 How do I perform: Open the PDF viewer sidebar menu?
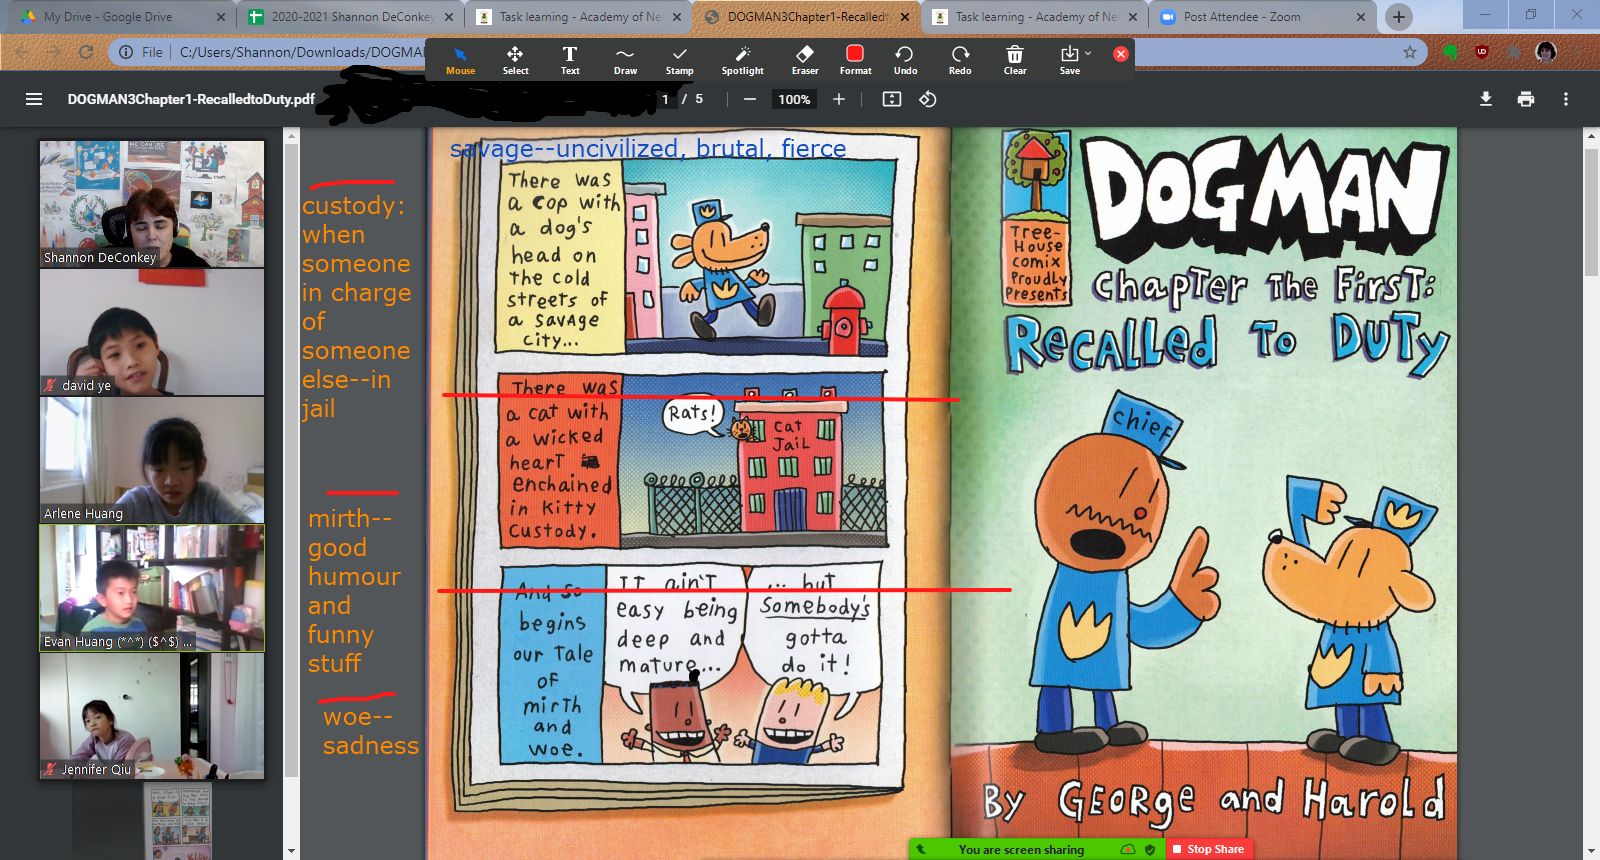point(34,99)
